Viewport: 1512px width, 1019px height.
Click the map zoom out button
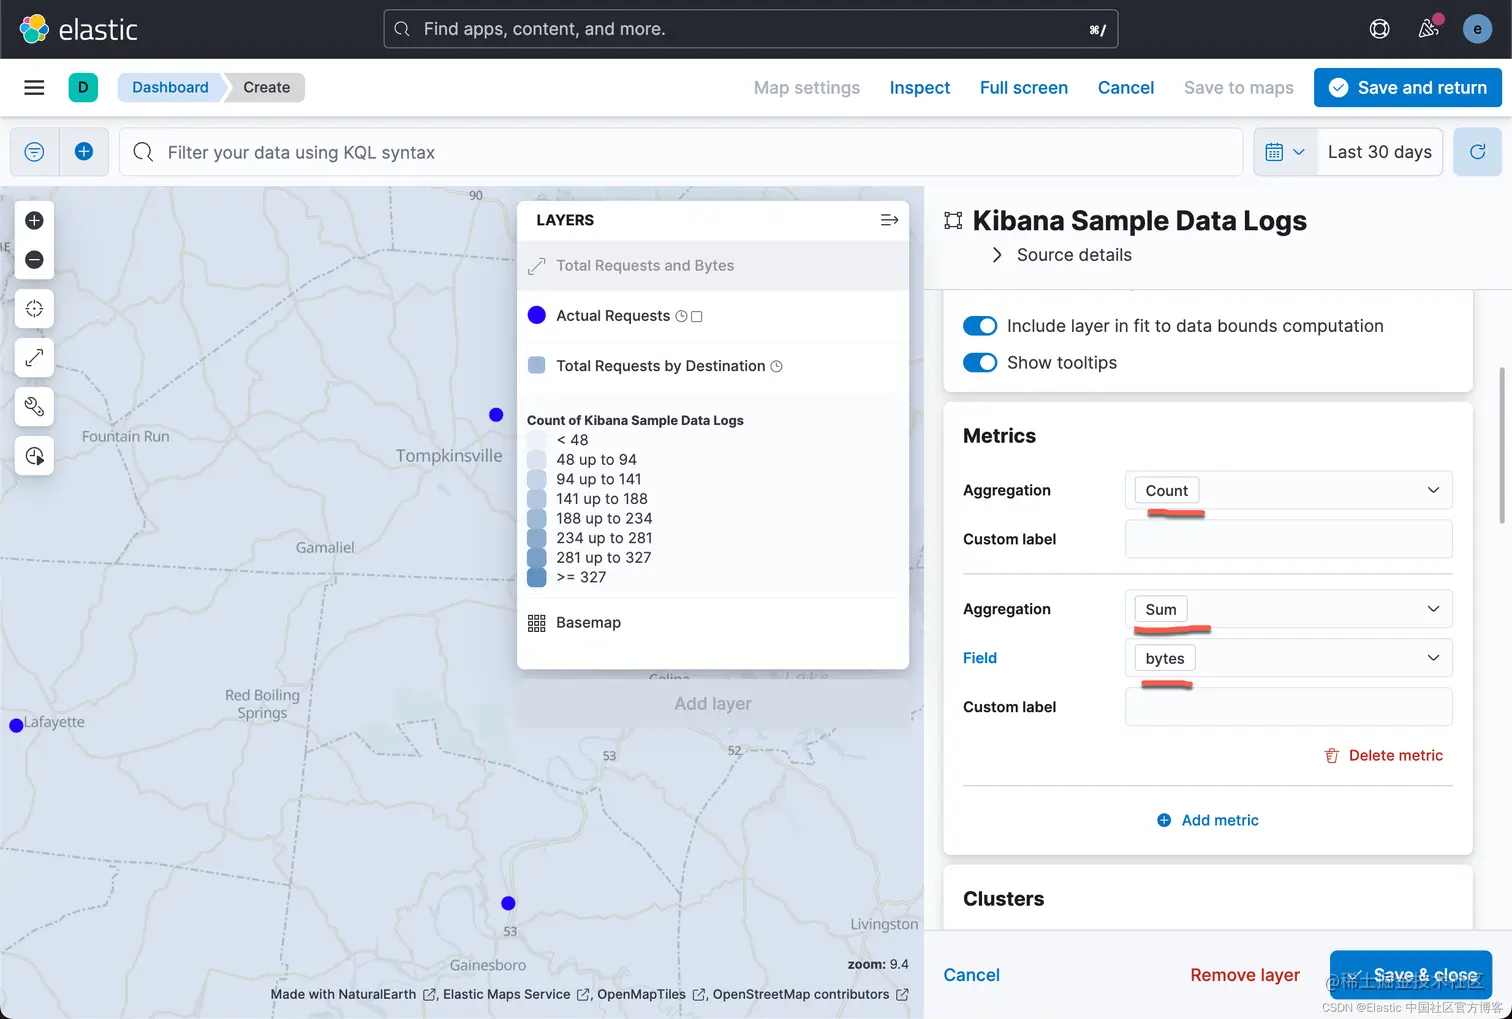[x=34, y=260]
